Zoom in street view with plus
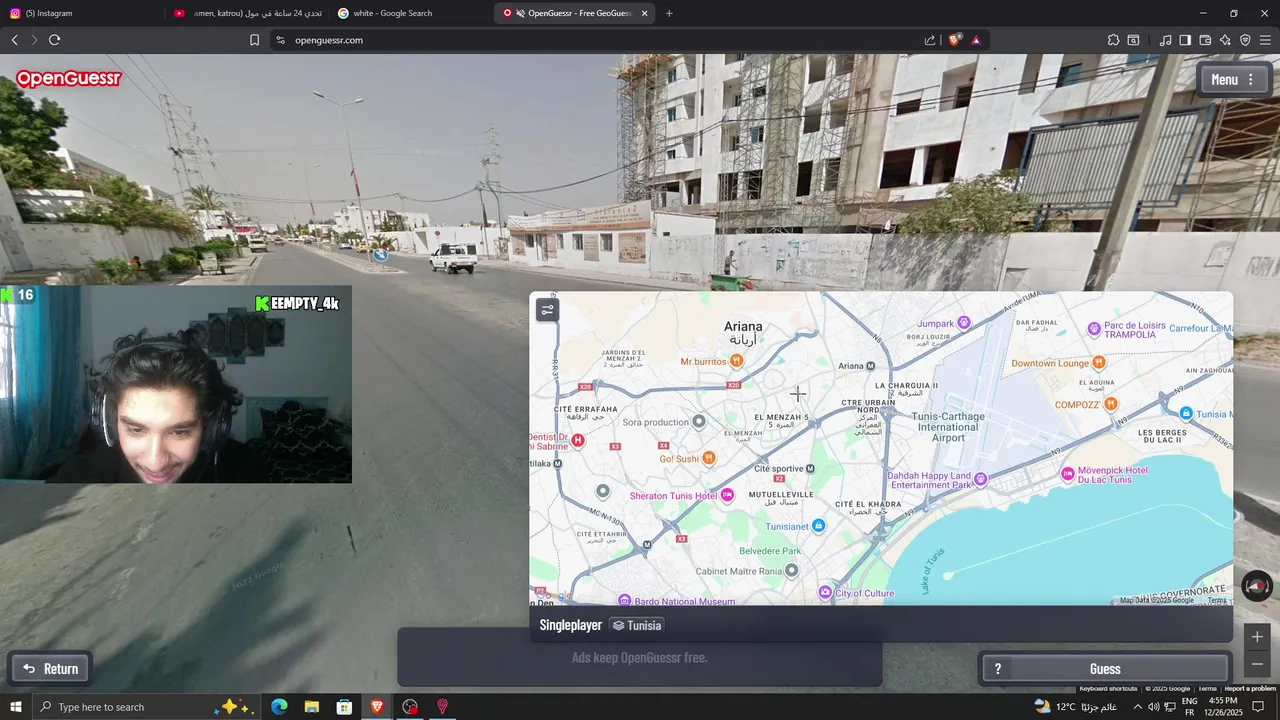1280x720 pixels. click(x=1257, y=637)
